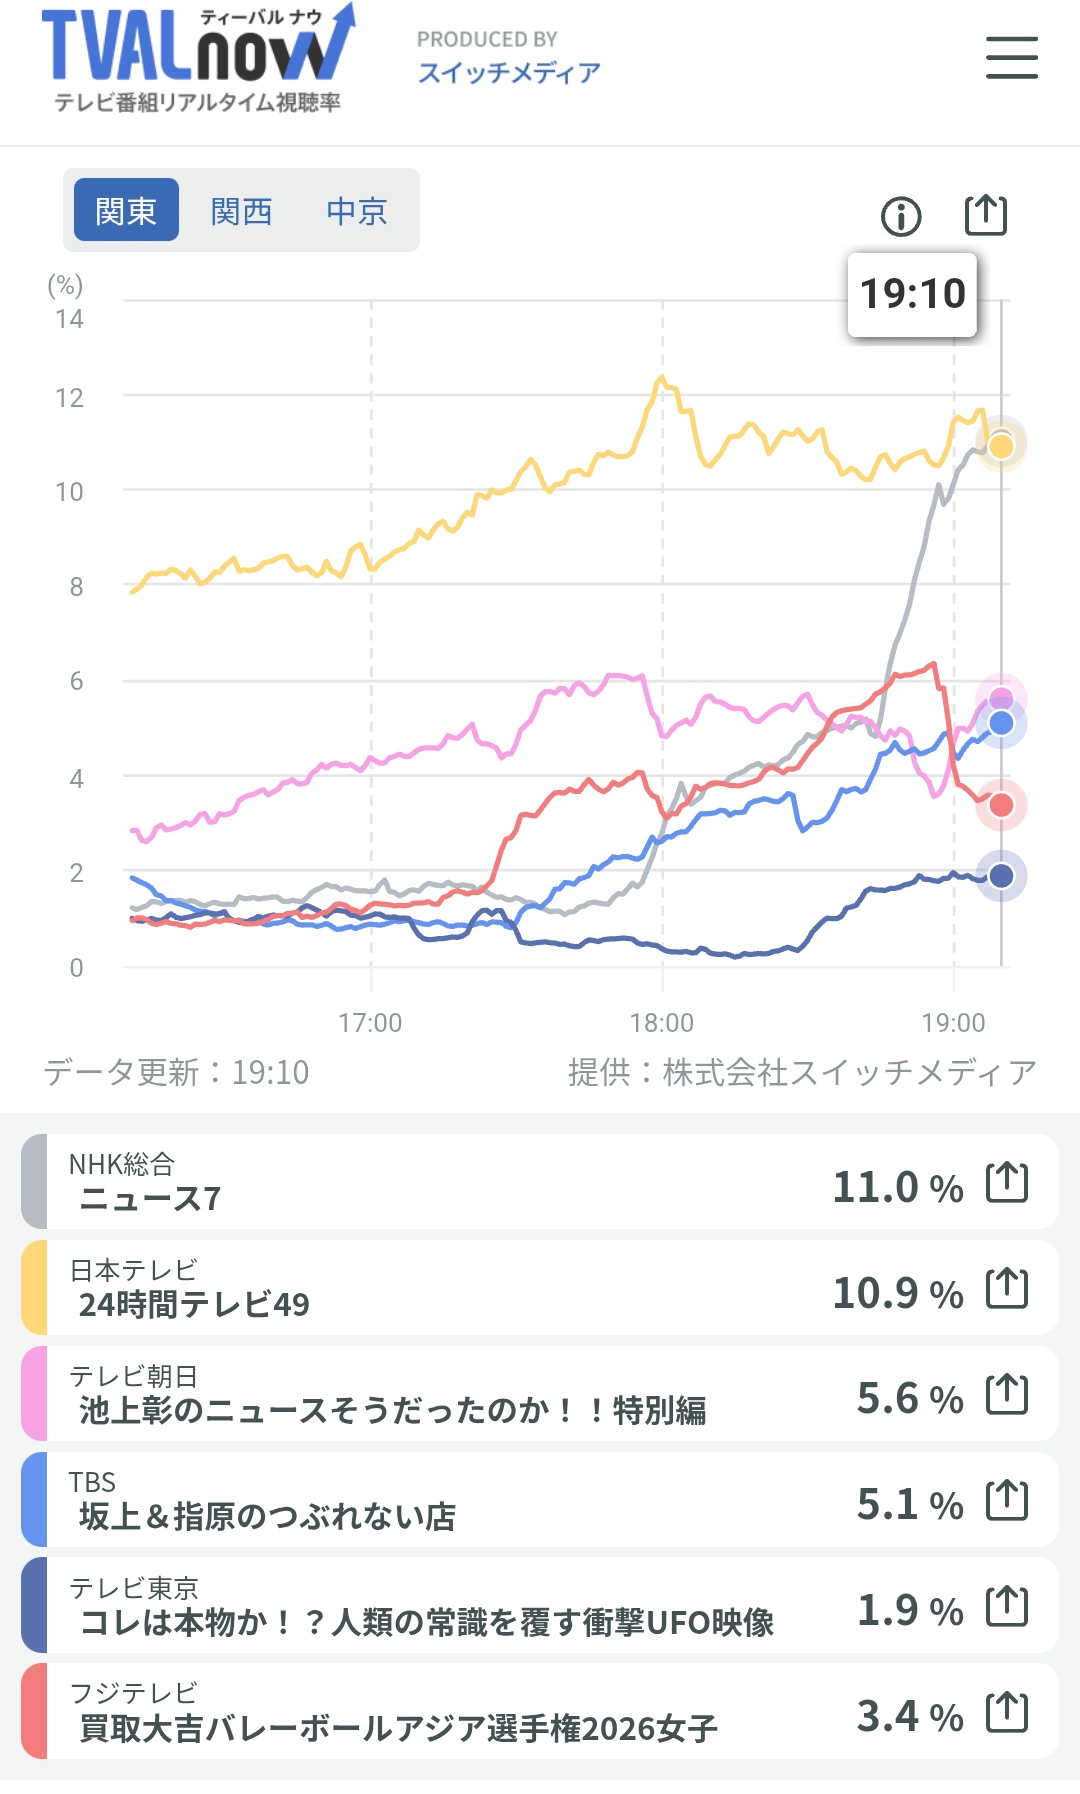Screen dimensions: 1080x1794
Task: Open the chart info icon
Action: click(901, 216)
